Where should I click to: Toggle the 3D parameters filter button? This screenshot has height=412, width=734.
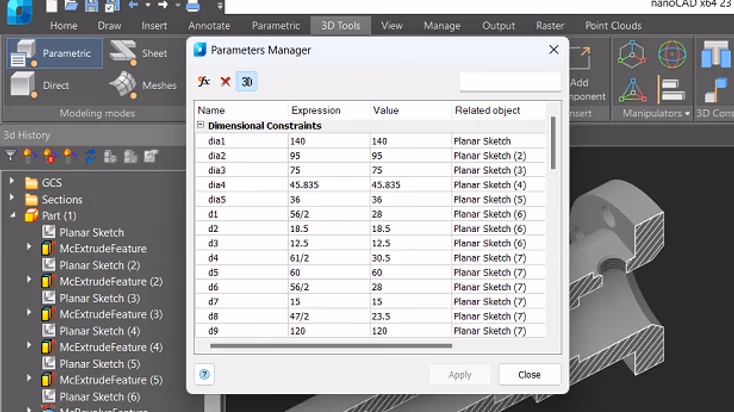click(246, 82)
